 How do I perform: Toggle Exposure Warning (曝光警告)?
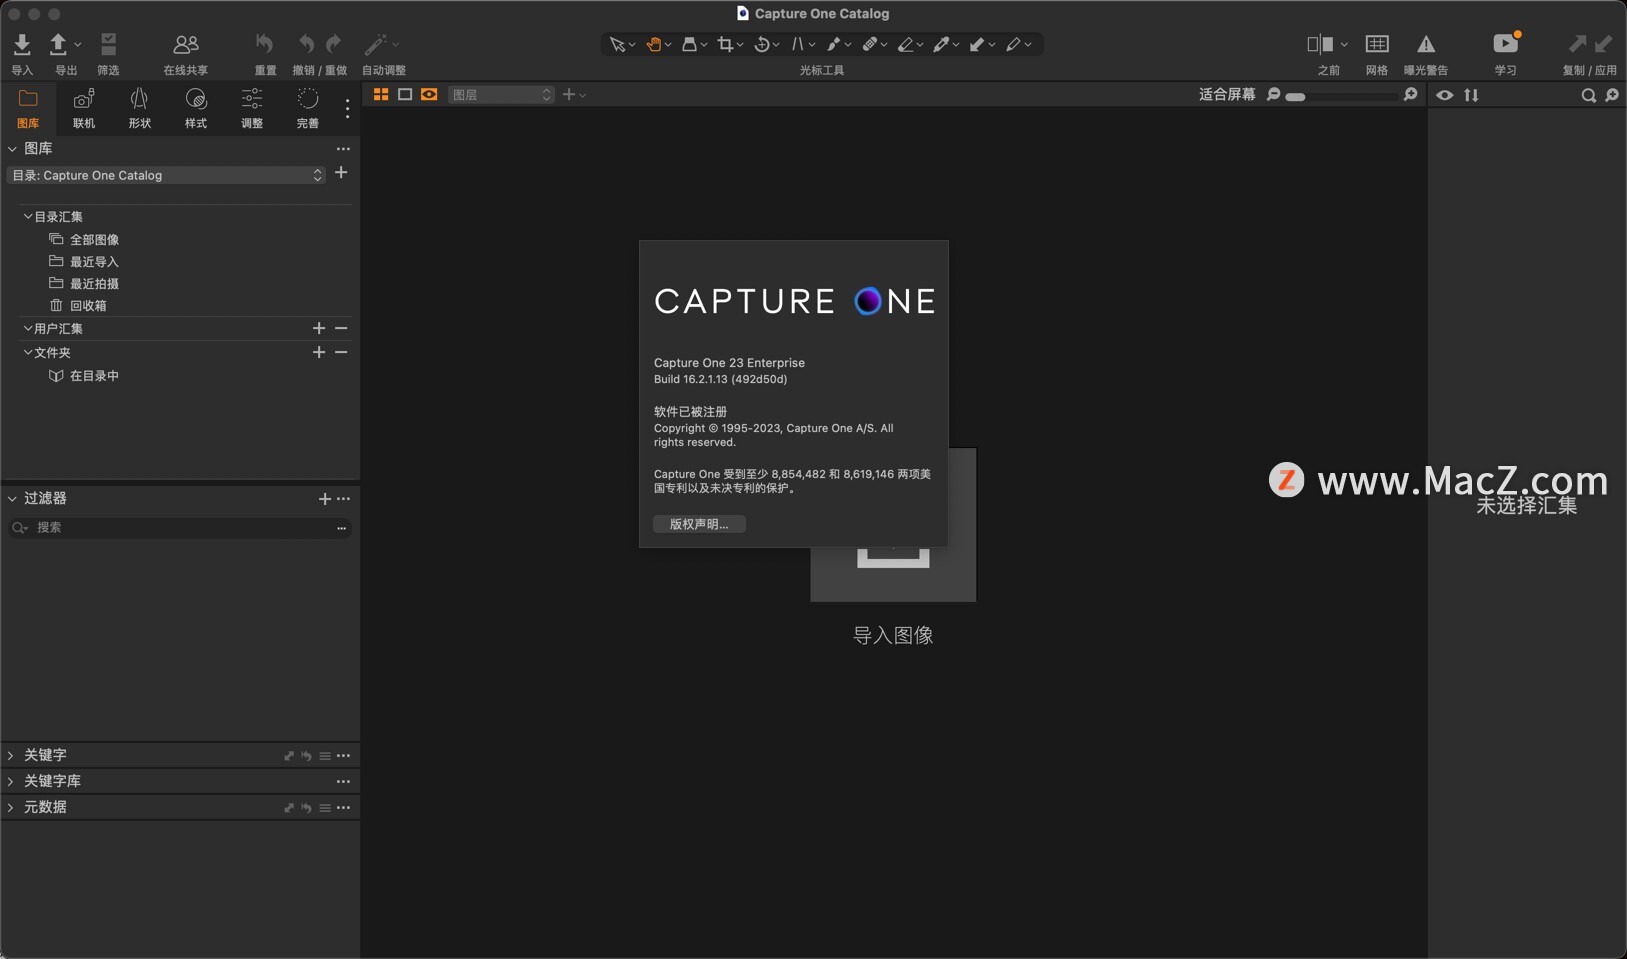click(x=1426, y=44)
